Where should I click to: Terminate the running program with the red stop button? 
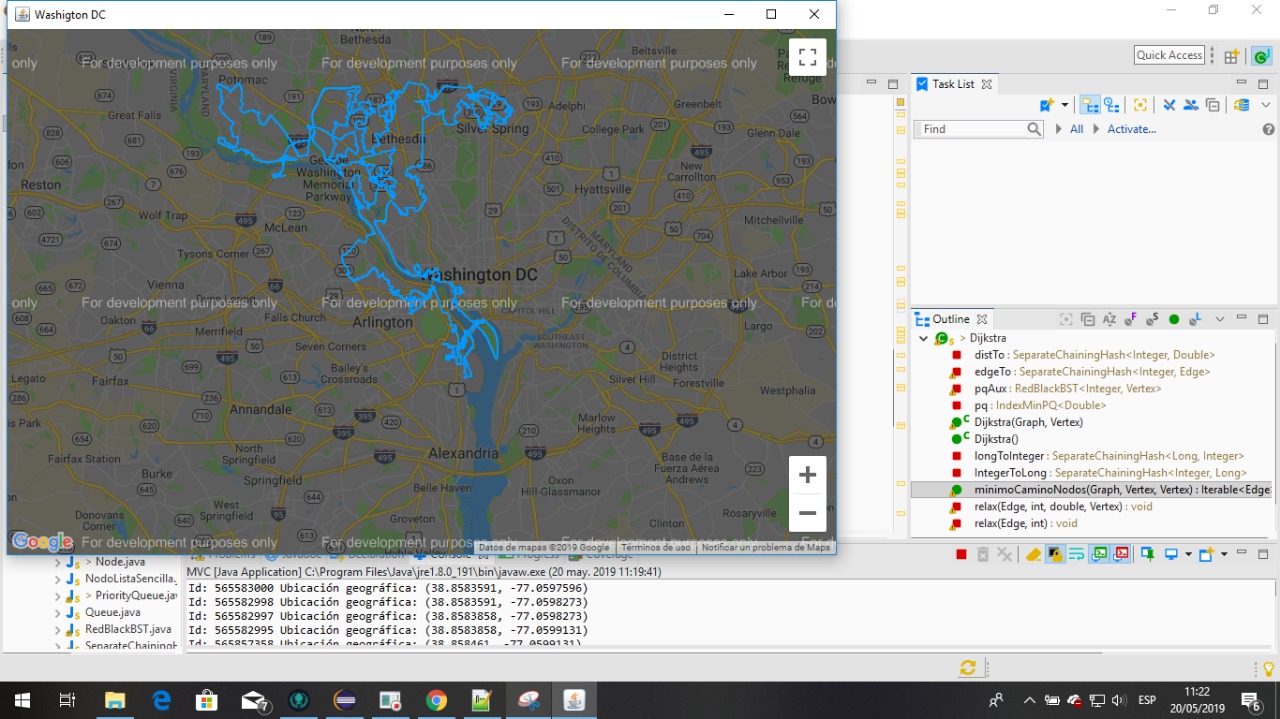tap(961, 554)
